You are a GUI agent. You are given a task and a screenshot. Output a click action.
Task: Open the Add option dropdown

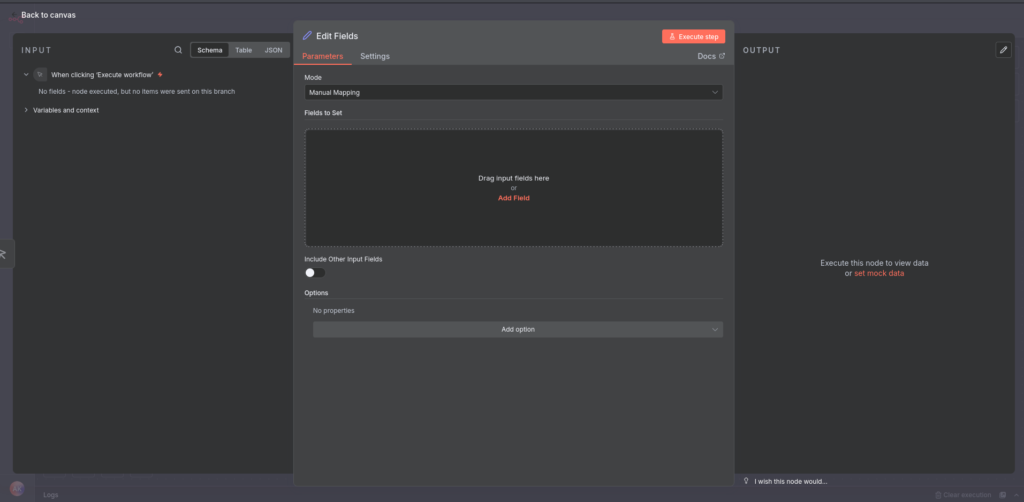click(x=517, y=329)
